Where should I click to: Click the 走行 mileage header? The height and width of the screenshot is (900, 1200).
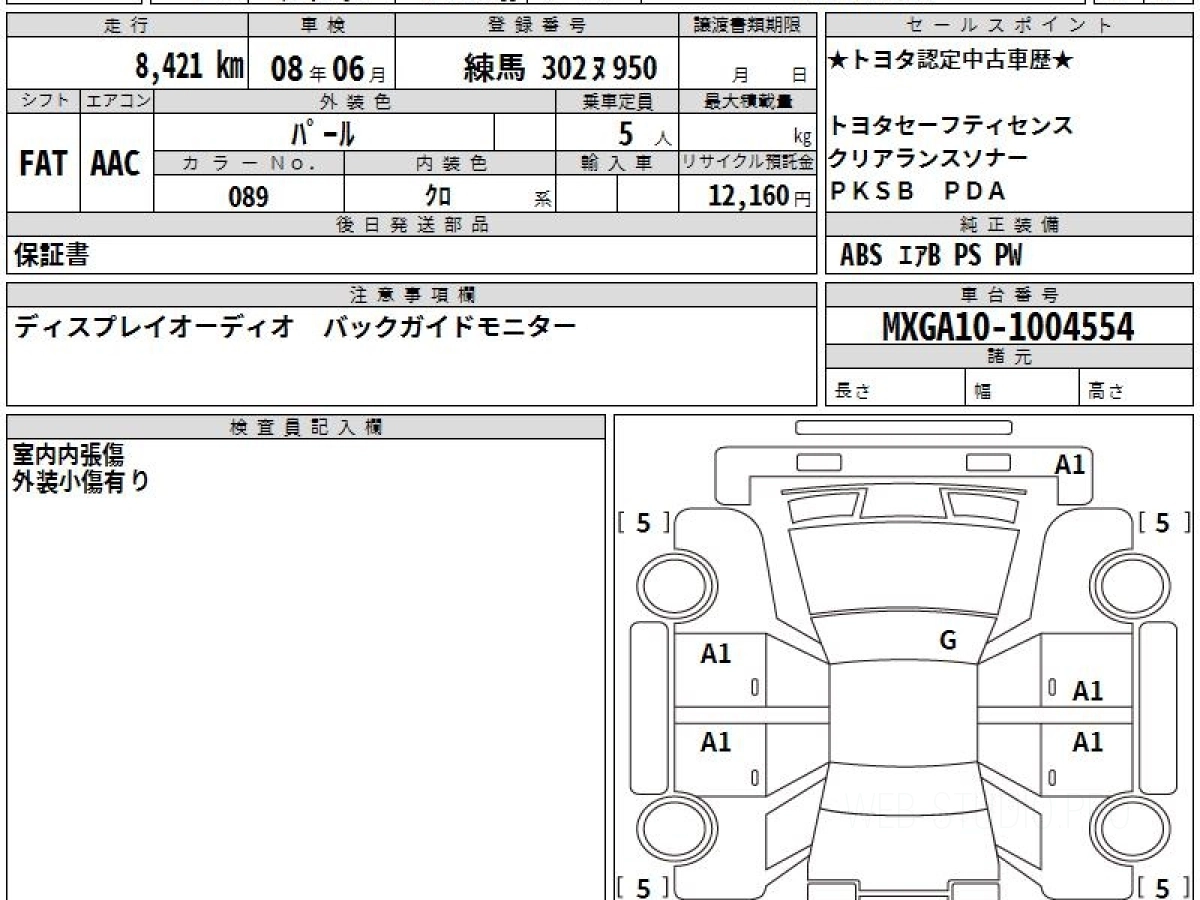pos(126,26)
